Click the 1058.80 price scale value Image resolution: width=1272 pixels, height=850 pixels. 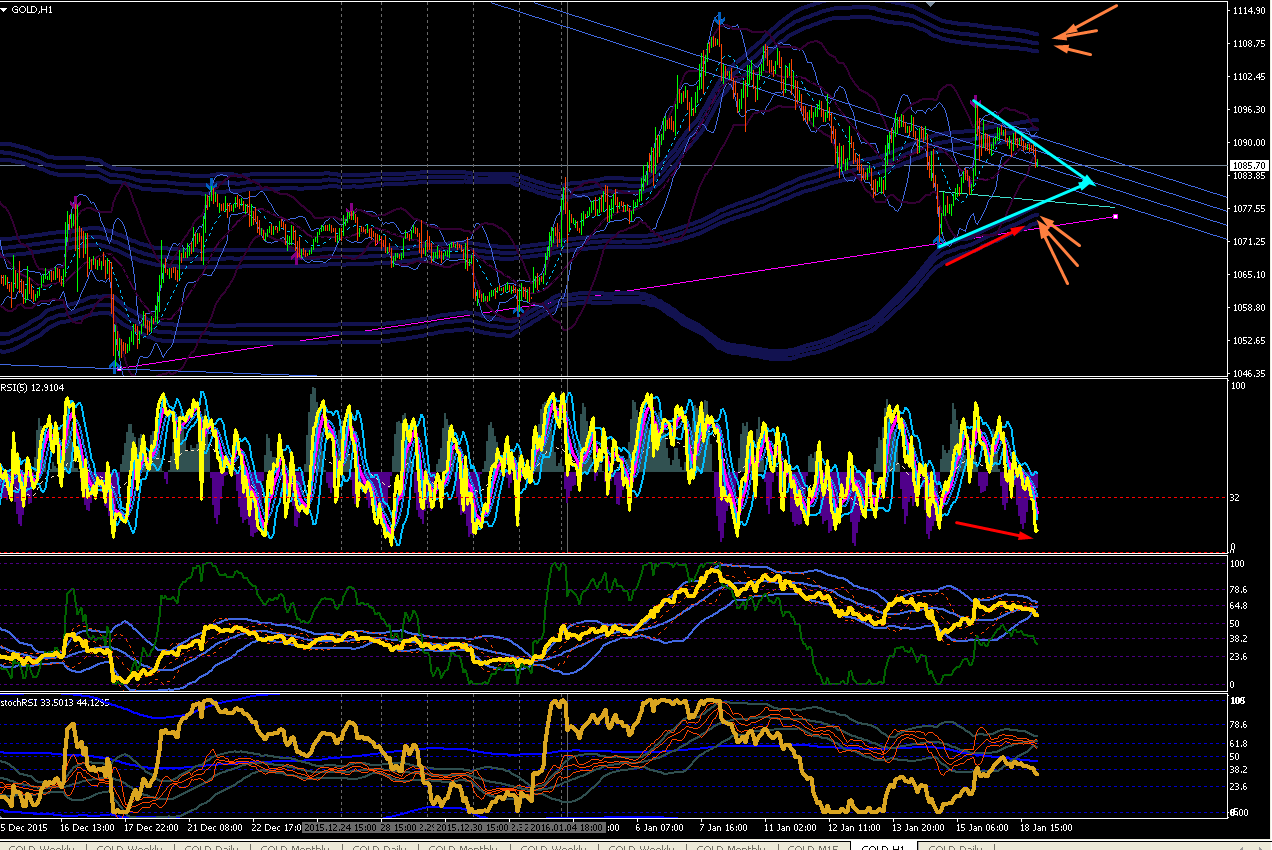(x=1250, y=308)
